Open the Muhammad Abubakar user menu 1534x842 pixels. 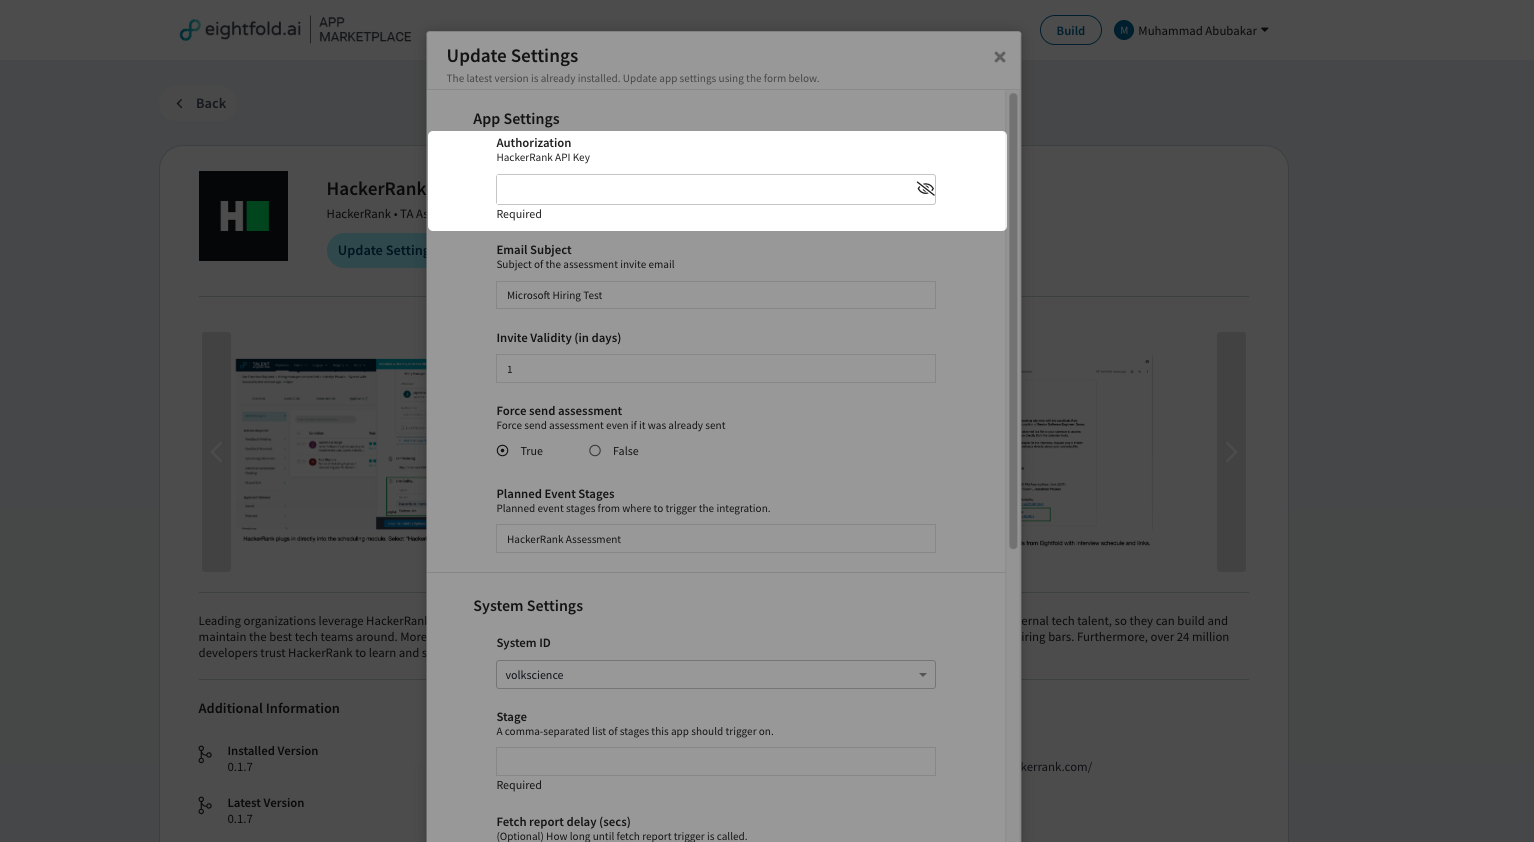click(1191, 31)
